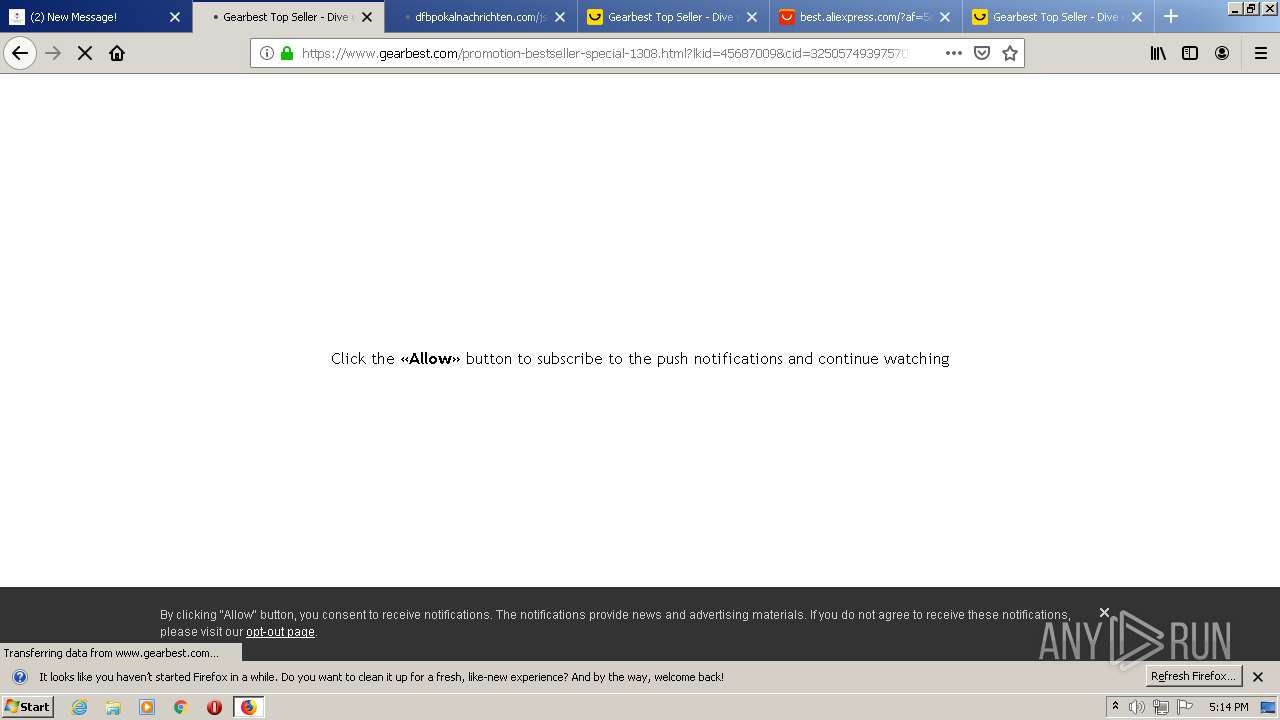1280x720 pixels.
Task: Launch Internet Explorer from taskbar
Action: [x=80, y=707]
